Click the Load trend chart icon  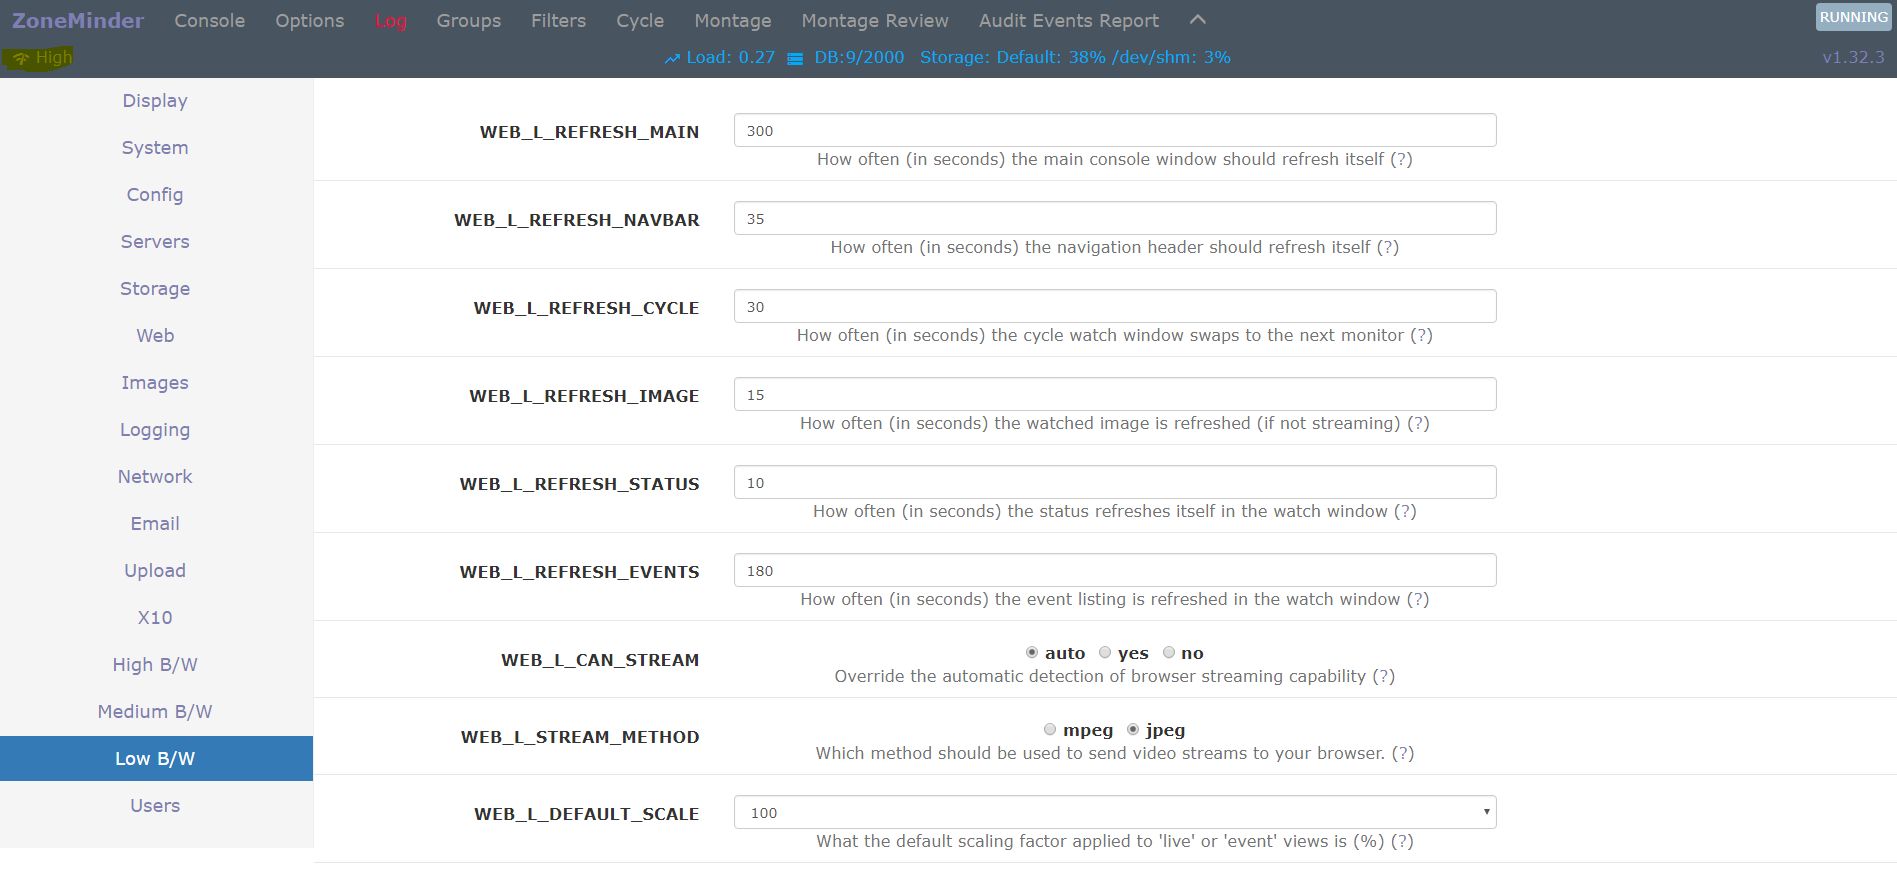coord(672,59)
